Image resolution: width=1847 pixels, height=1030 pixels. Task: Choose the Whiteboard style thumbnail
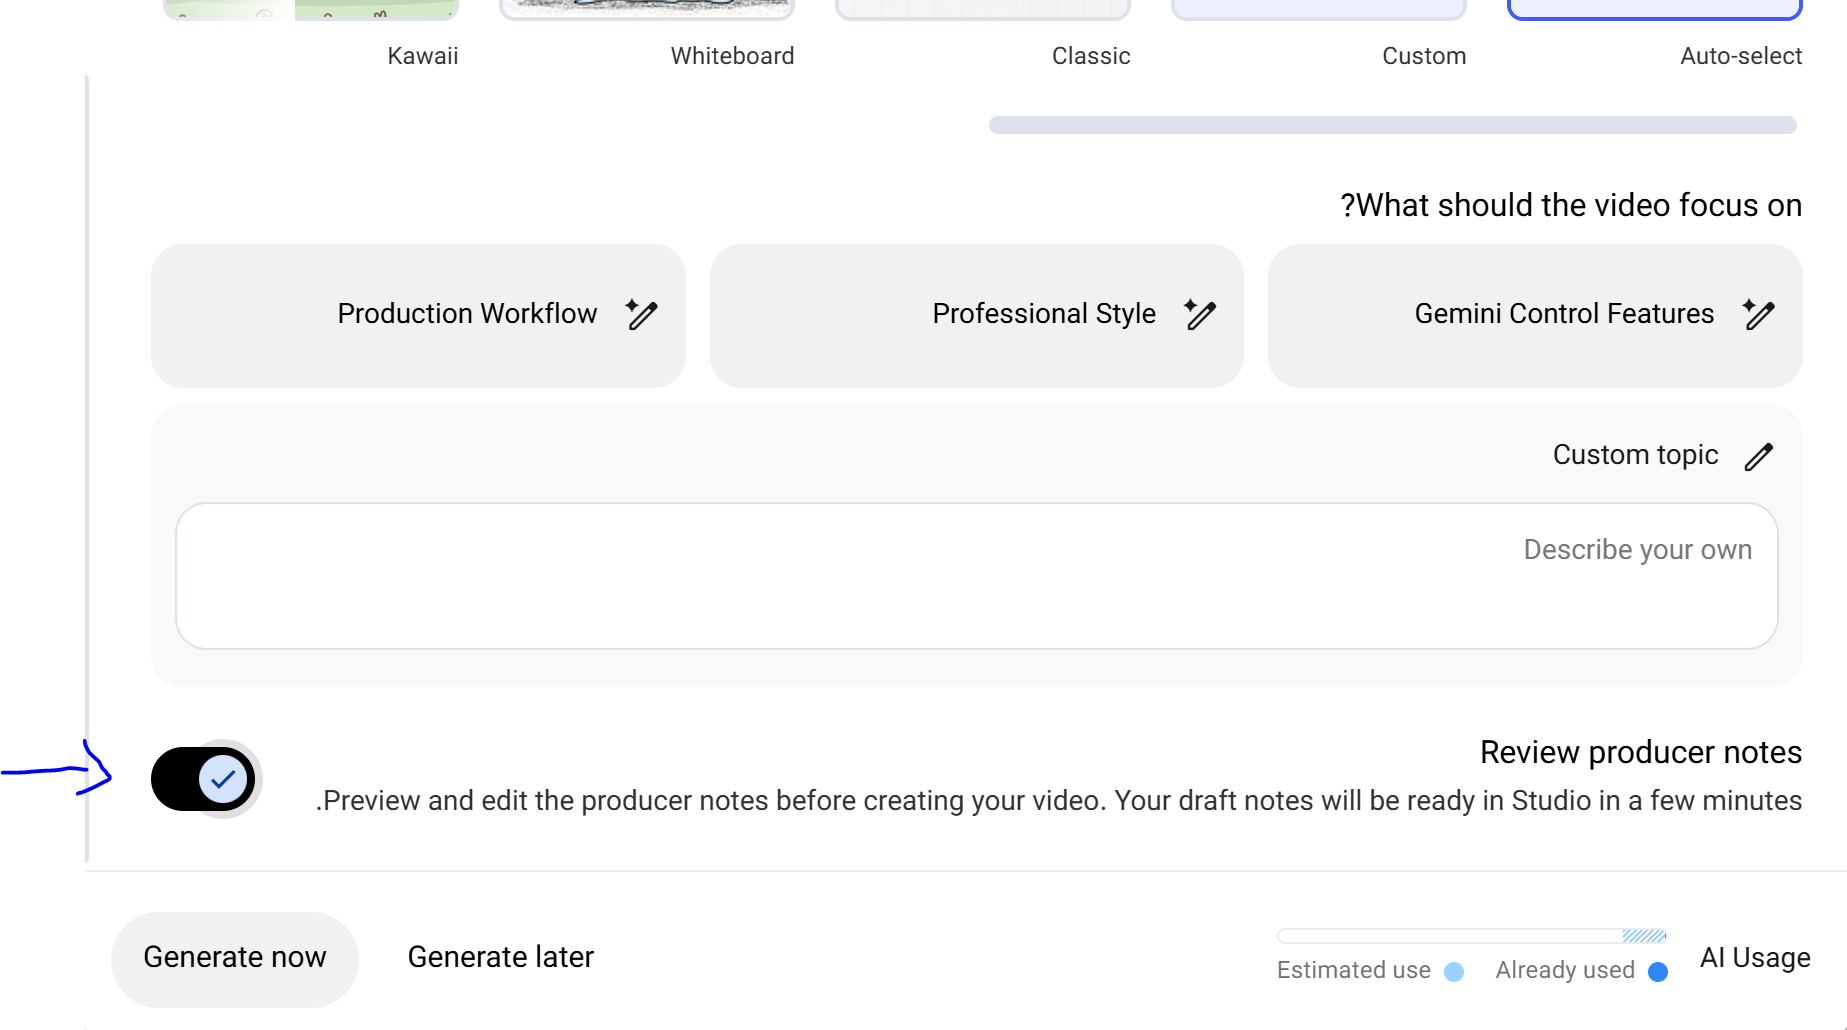pos(647,10)
